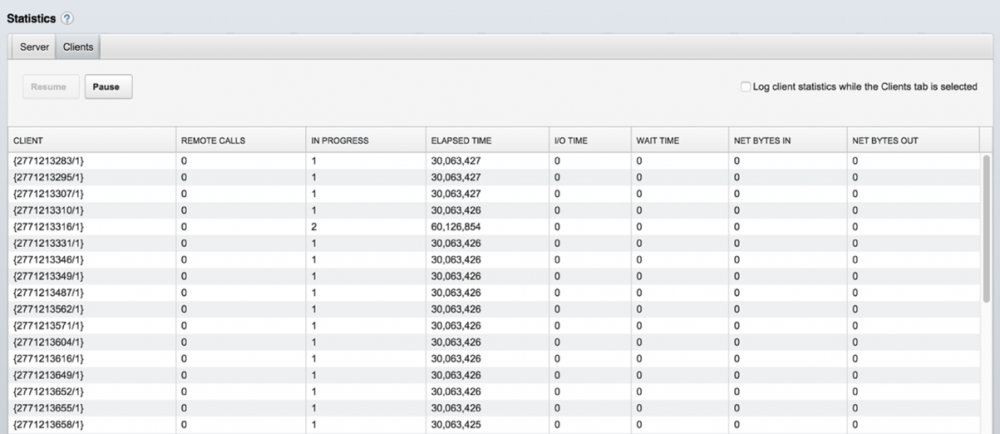Select client row {2771213658/1}
This screenshot has width=1000, height=434.
(494, 424)
